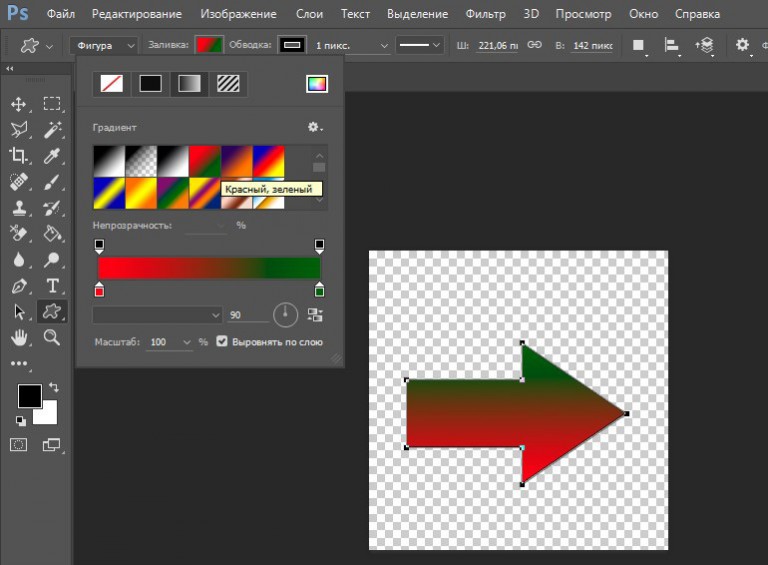
Task: Collapse the toolbox with double arrows
Action: click(10, 69)
